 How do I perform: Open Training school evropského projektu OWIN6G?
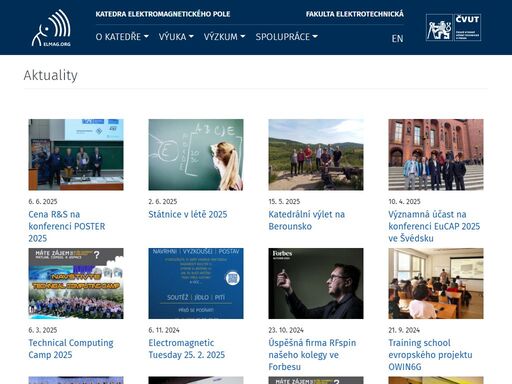click(430, 355)
